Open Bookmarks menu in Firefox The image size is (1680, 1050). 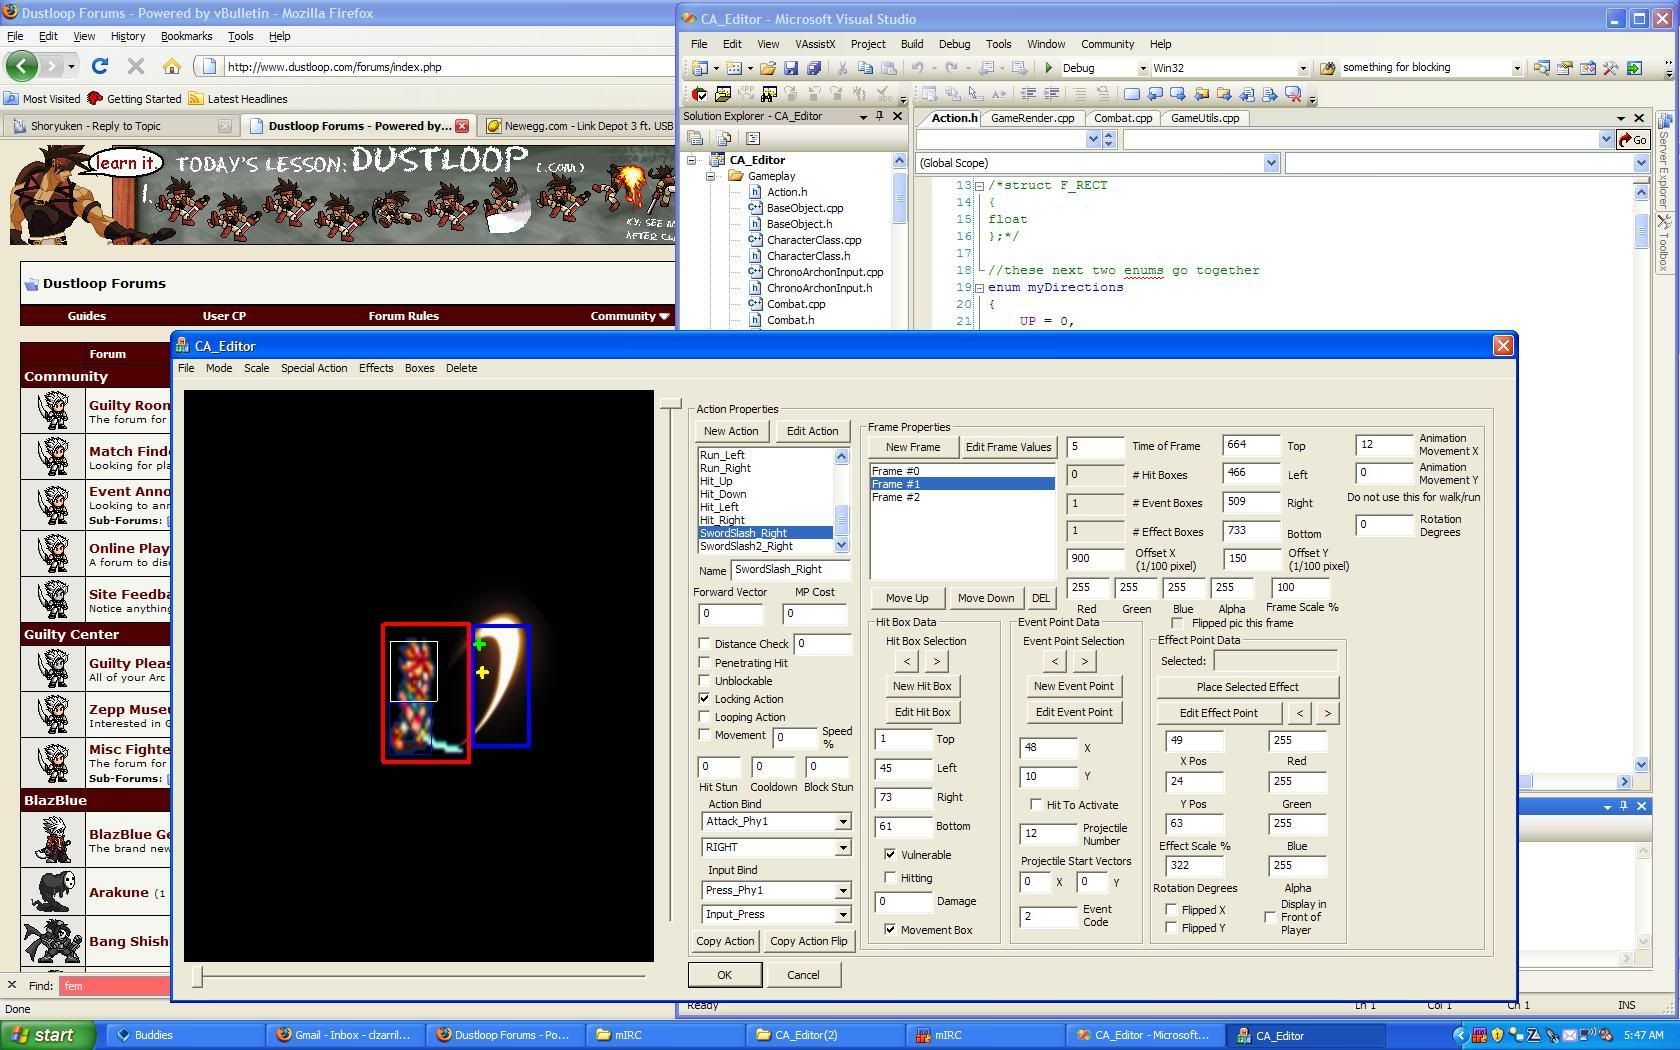pyautogui.click(x=186, y=36)
